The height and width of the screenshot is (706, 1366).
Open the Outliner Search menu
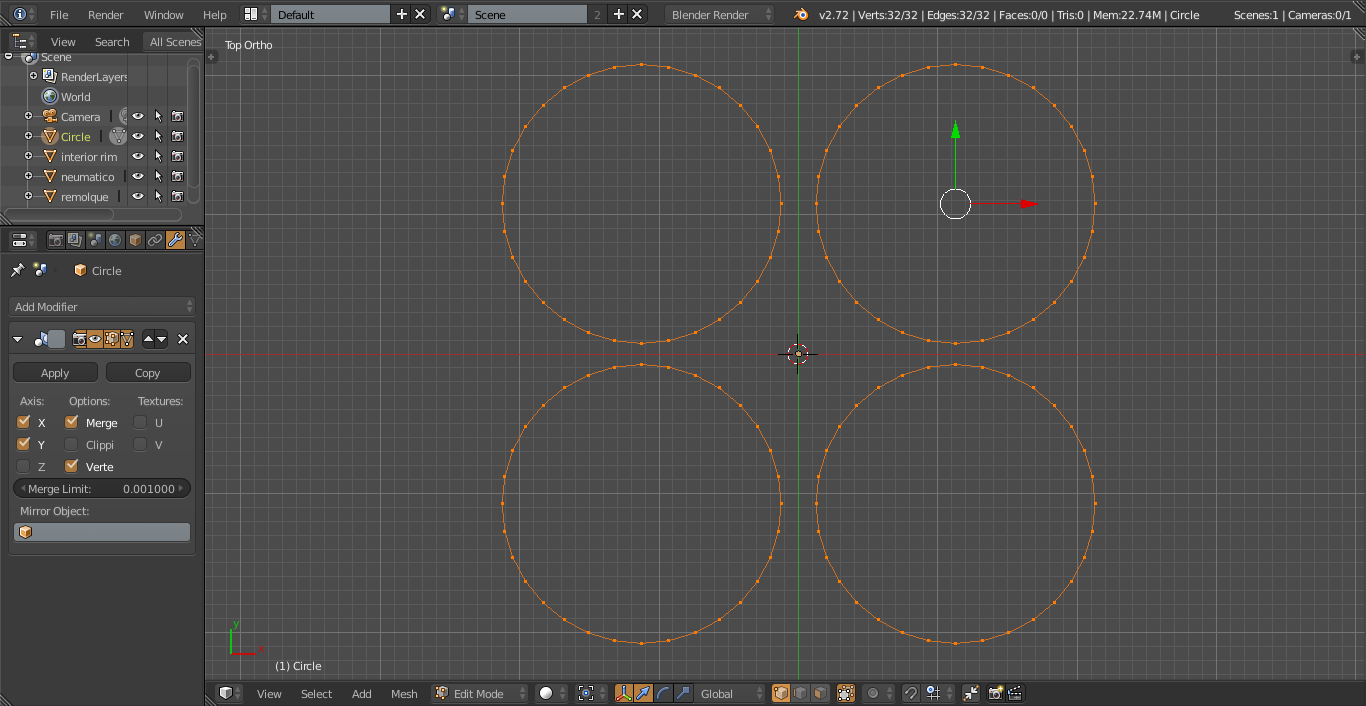(112, 42)
